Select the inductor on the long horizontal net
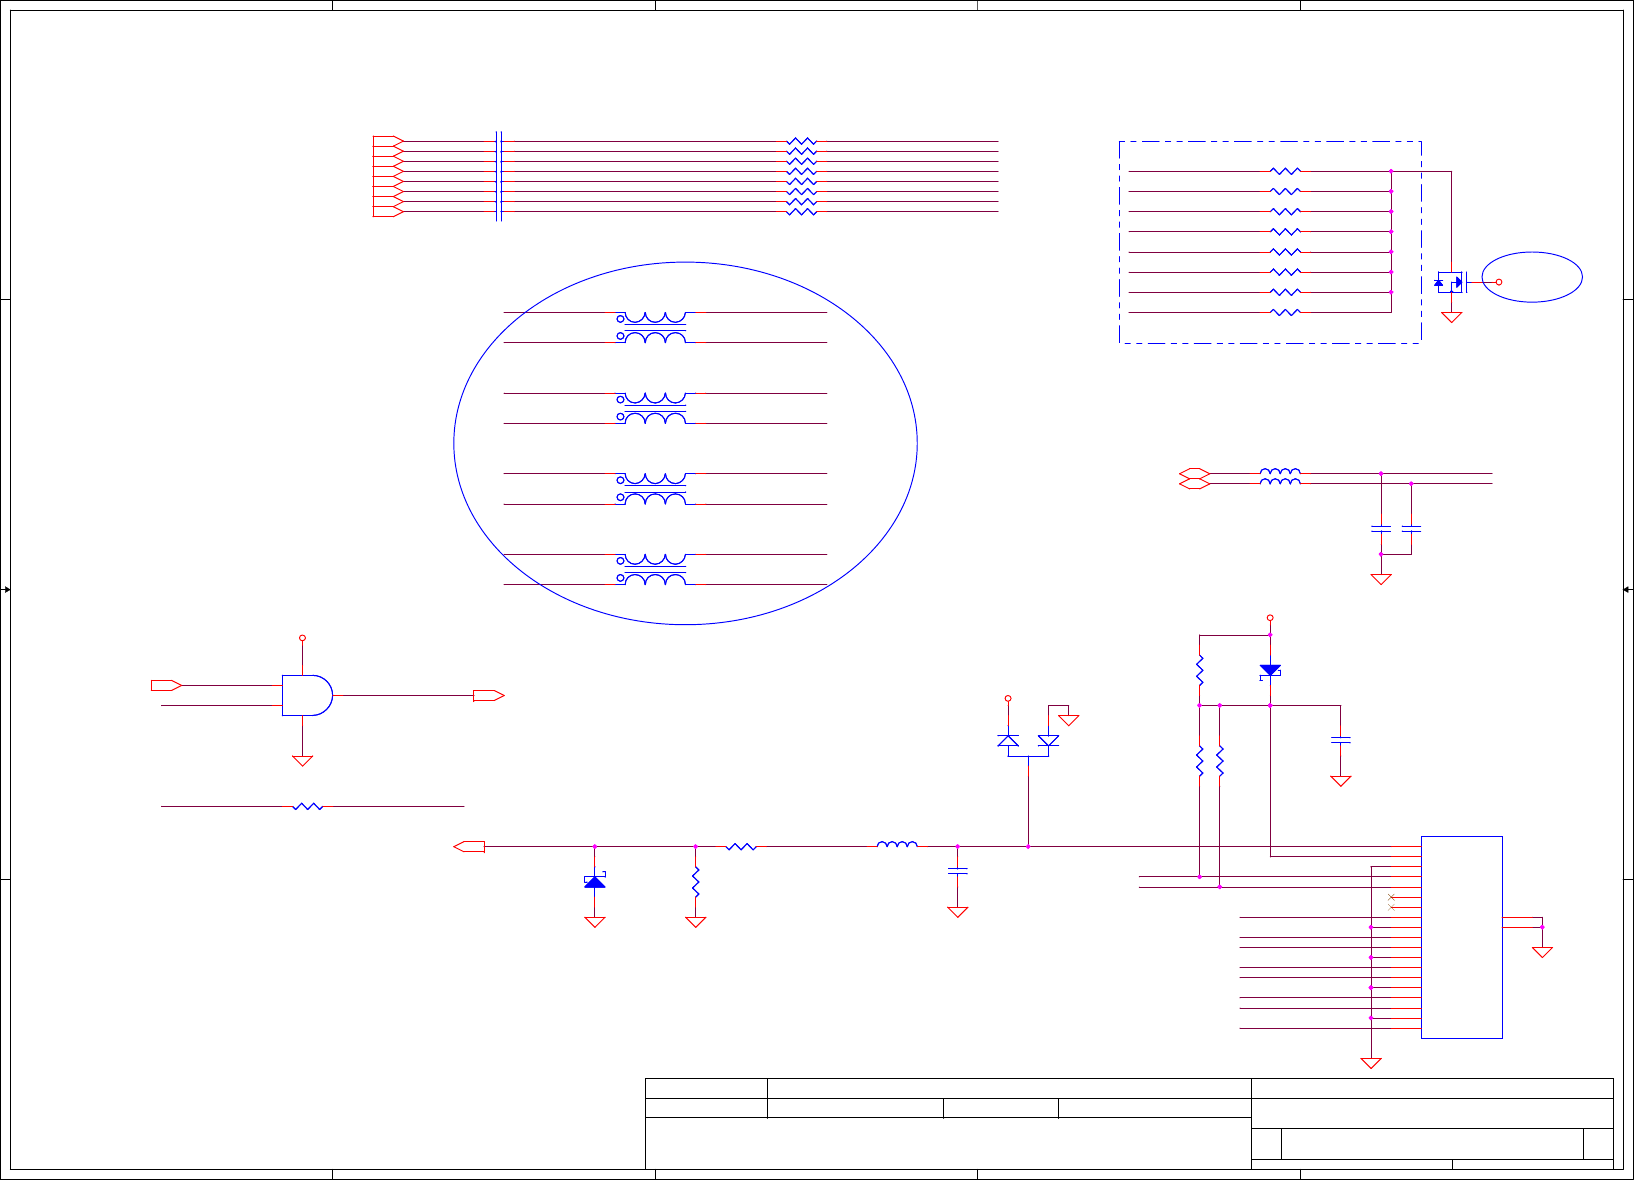 [897, 845]
